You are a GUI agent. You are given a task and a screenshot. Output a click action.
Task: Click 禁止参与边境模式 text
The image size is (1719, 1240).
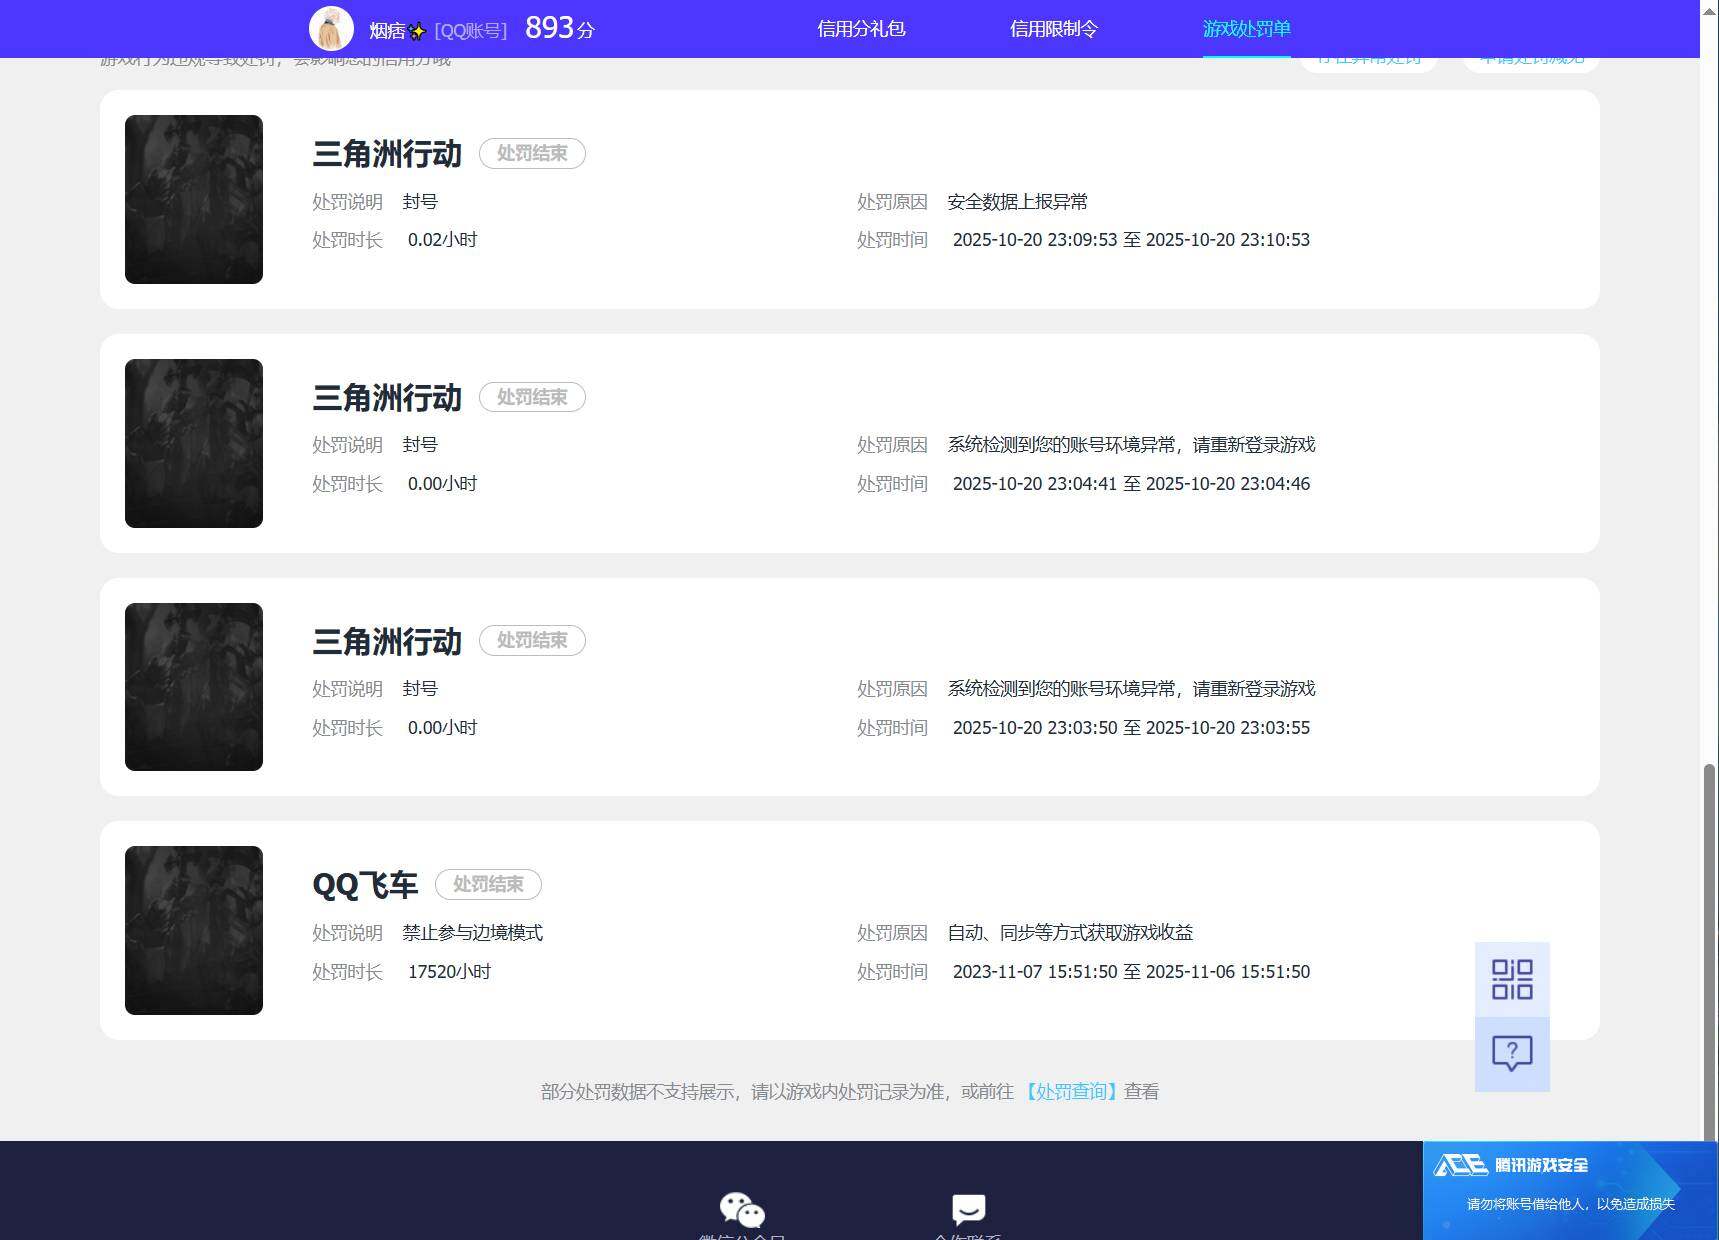click(472, 933)
